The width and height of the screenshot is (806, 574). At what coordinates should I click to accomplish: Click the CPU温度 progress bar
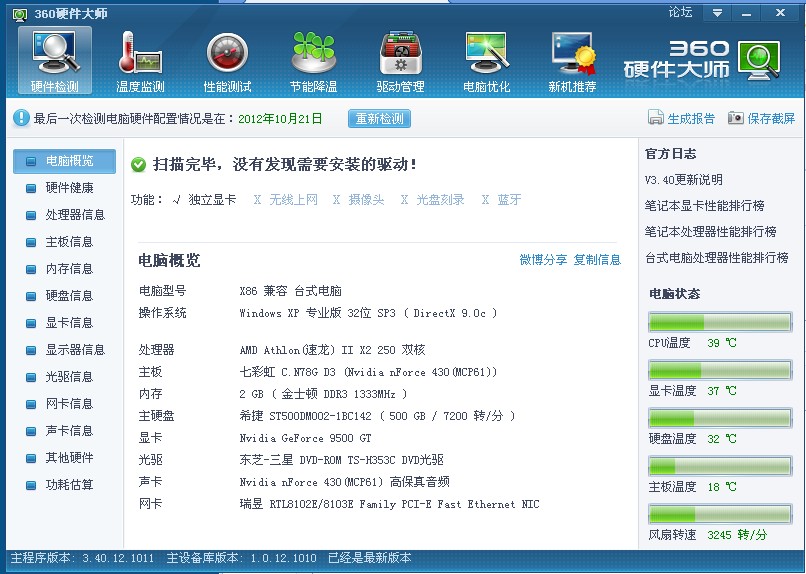[x=720, y=322]
